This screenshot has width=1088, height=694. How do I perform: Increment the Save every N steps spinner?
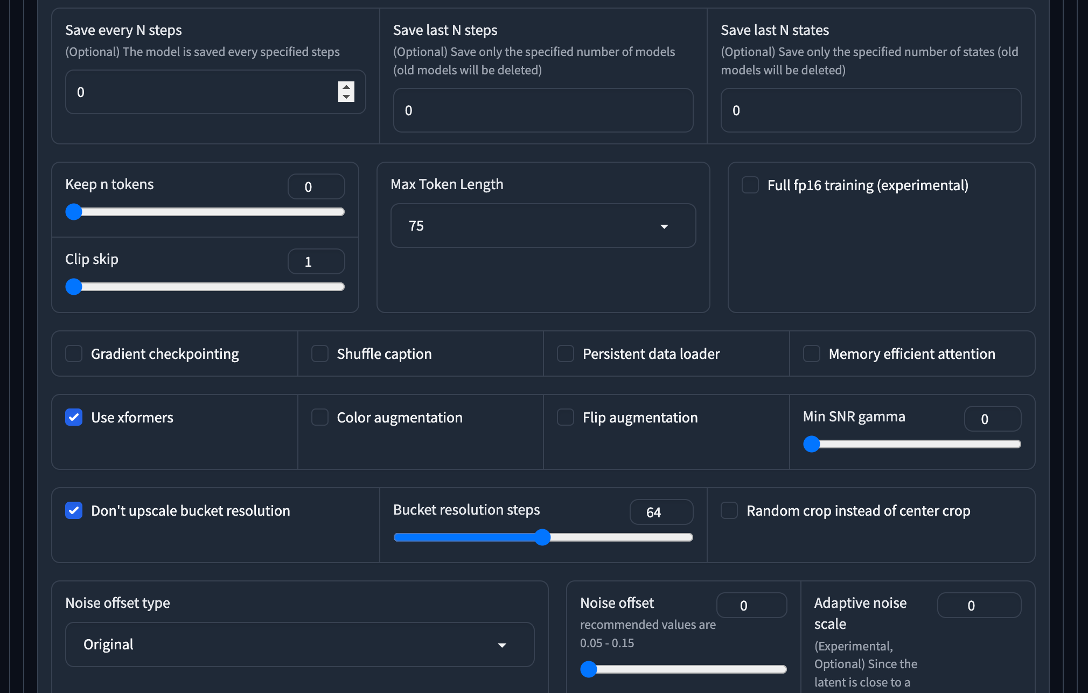click(346, 86)
